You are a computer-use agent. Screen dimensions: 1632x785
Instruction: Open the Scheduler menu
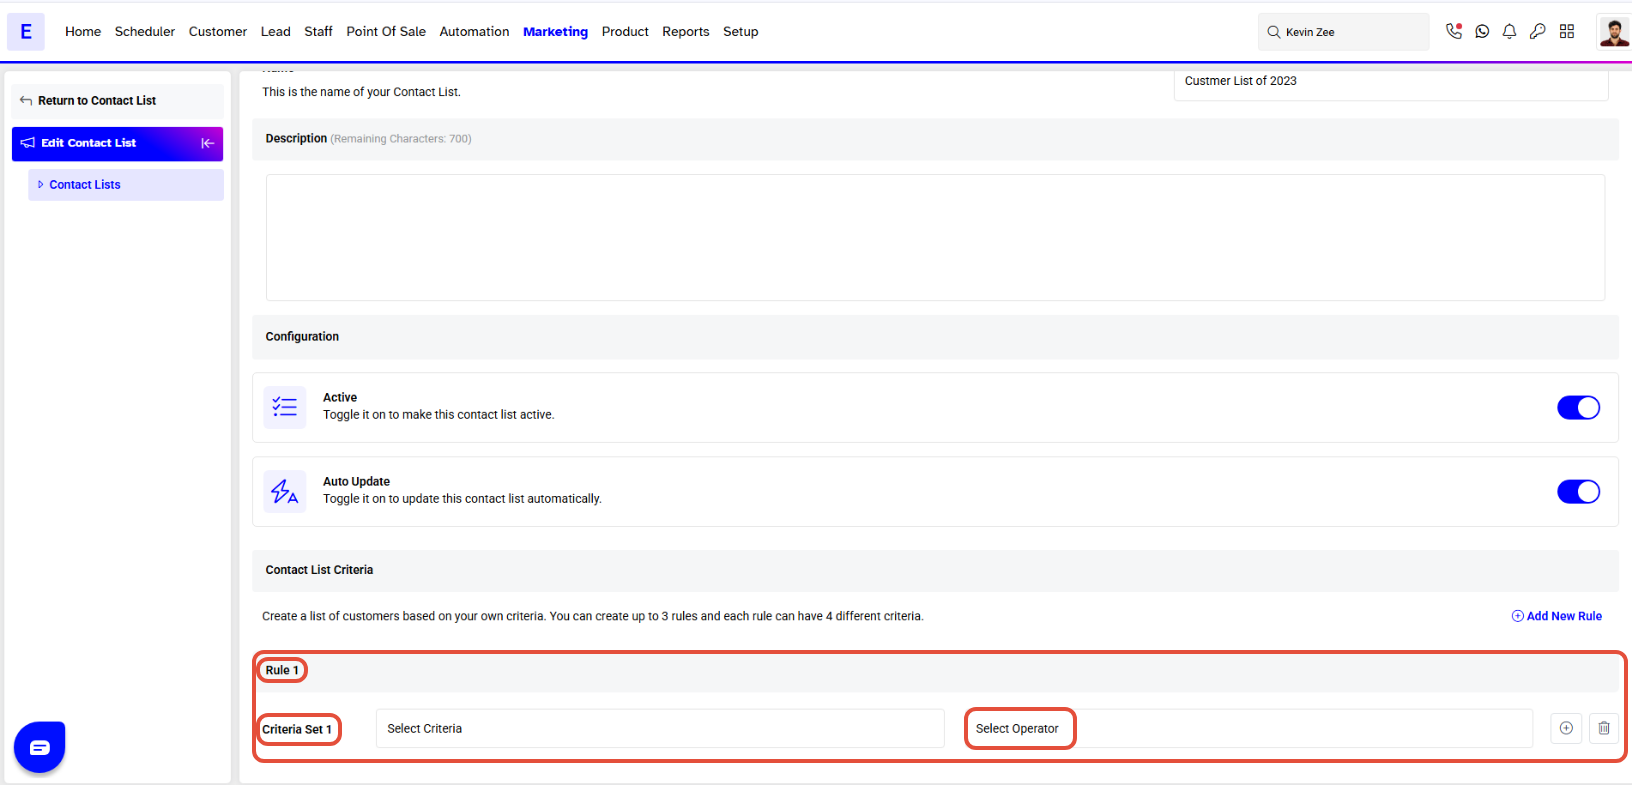click(145, 32)
